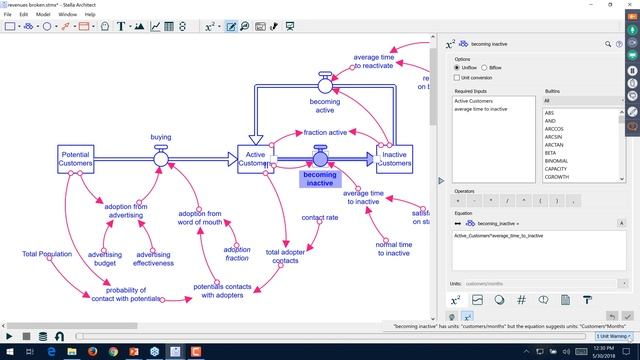Open the Edit menu
The image size is (640, 360).
pyautogui.click(x=24, y=14)
